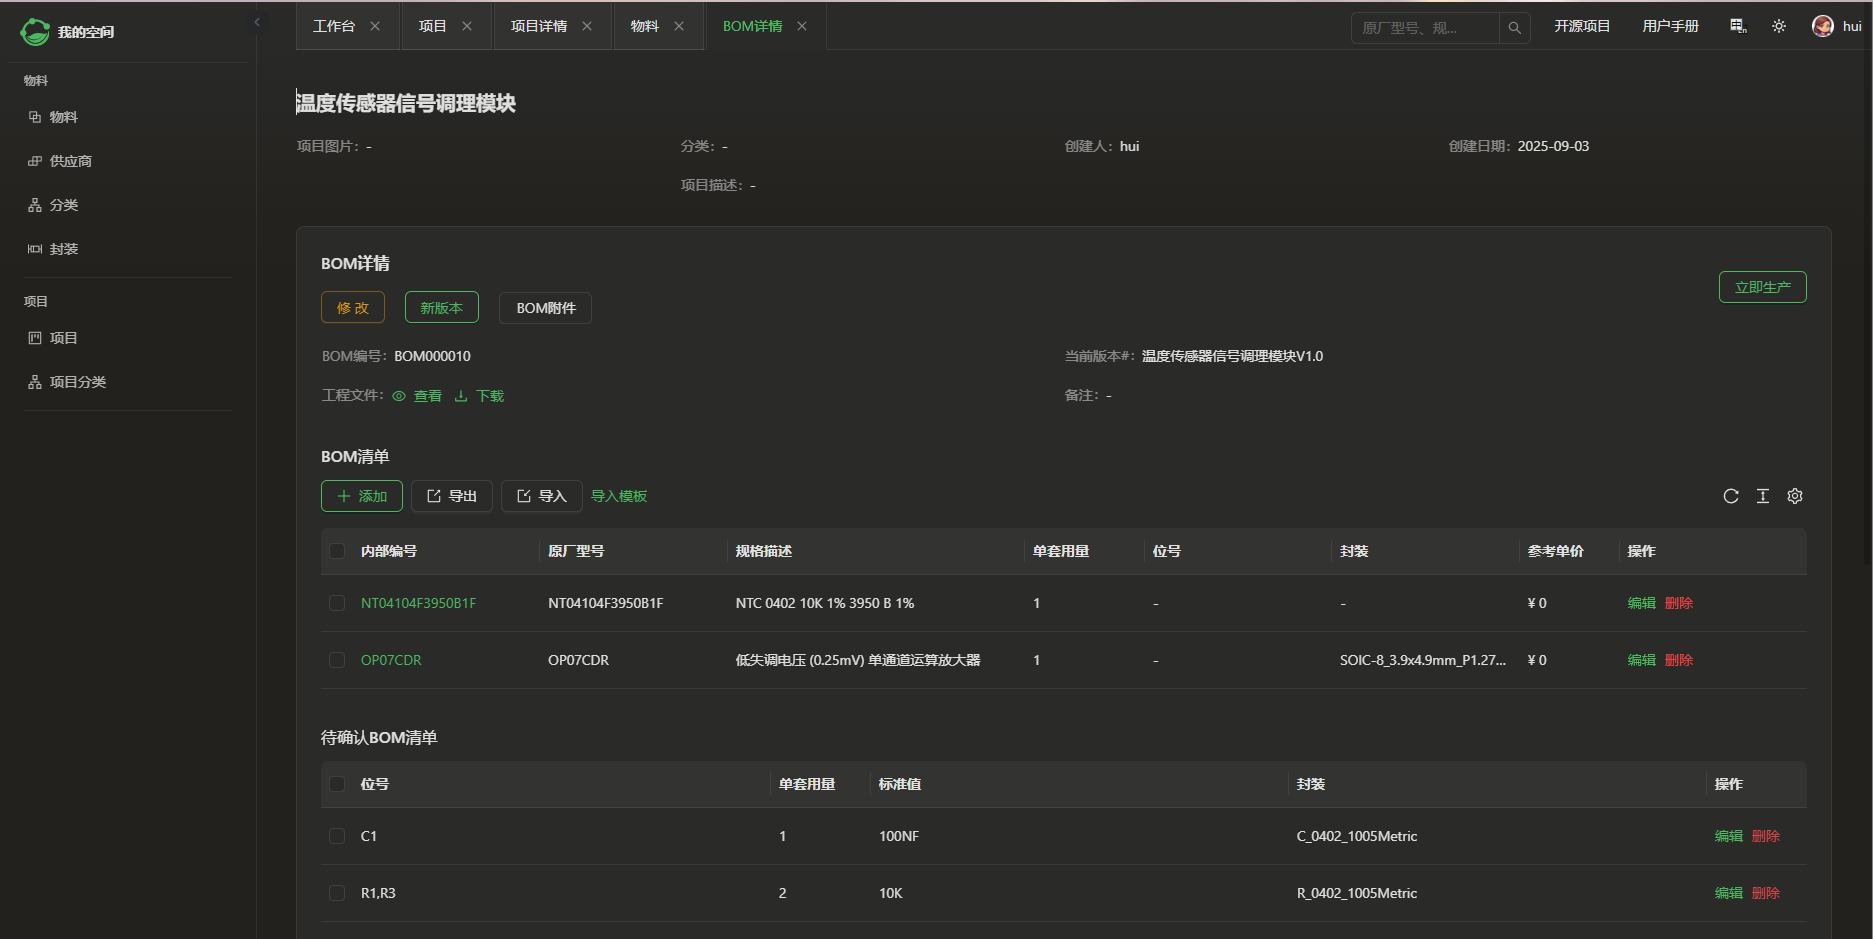Screen dimensions: 1873x939
Task: Tick the checkbox for C1 row
Action: (x=337, y=836)
